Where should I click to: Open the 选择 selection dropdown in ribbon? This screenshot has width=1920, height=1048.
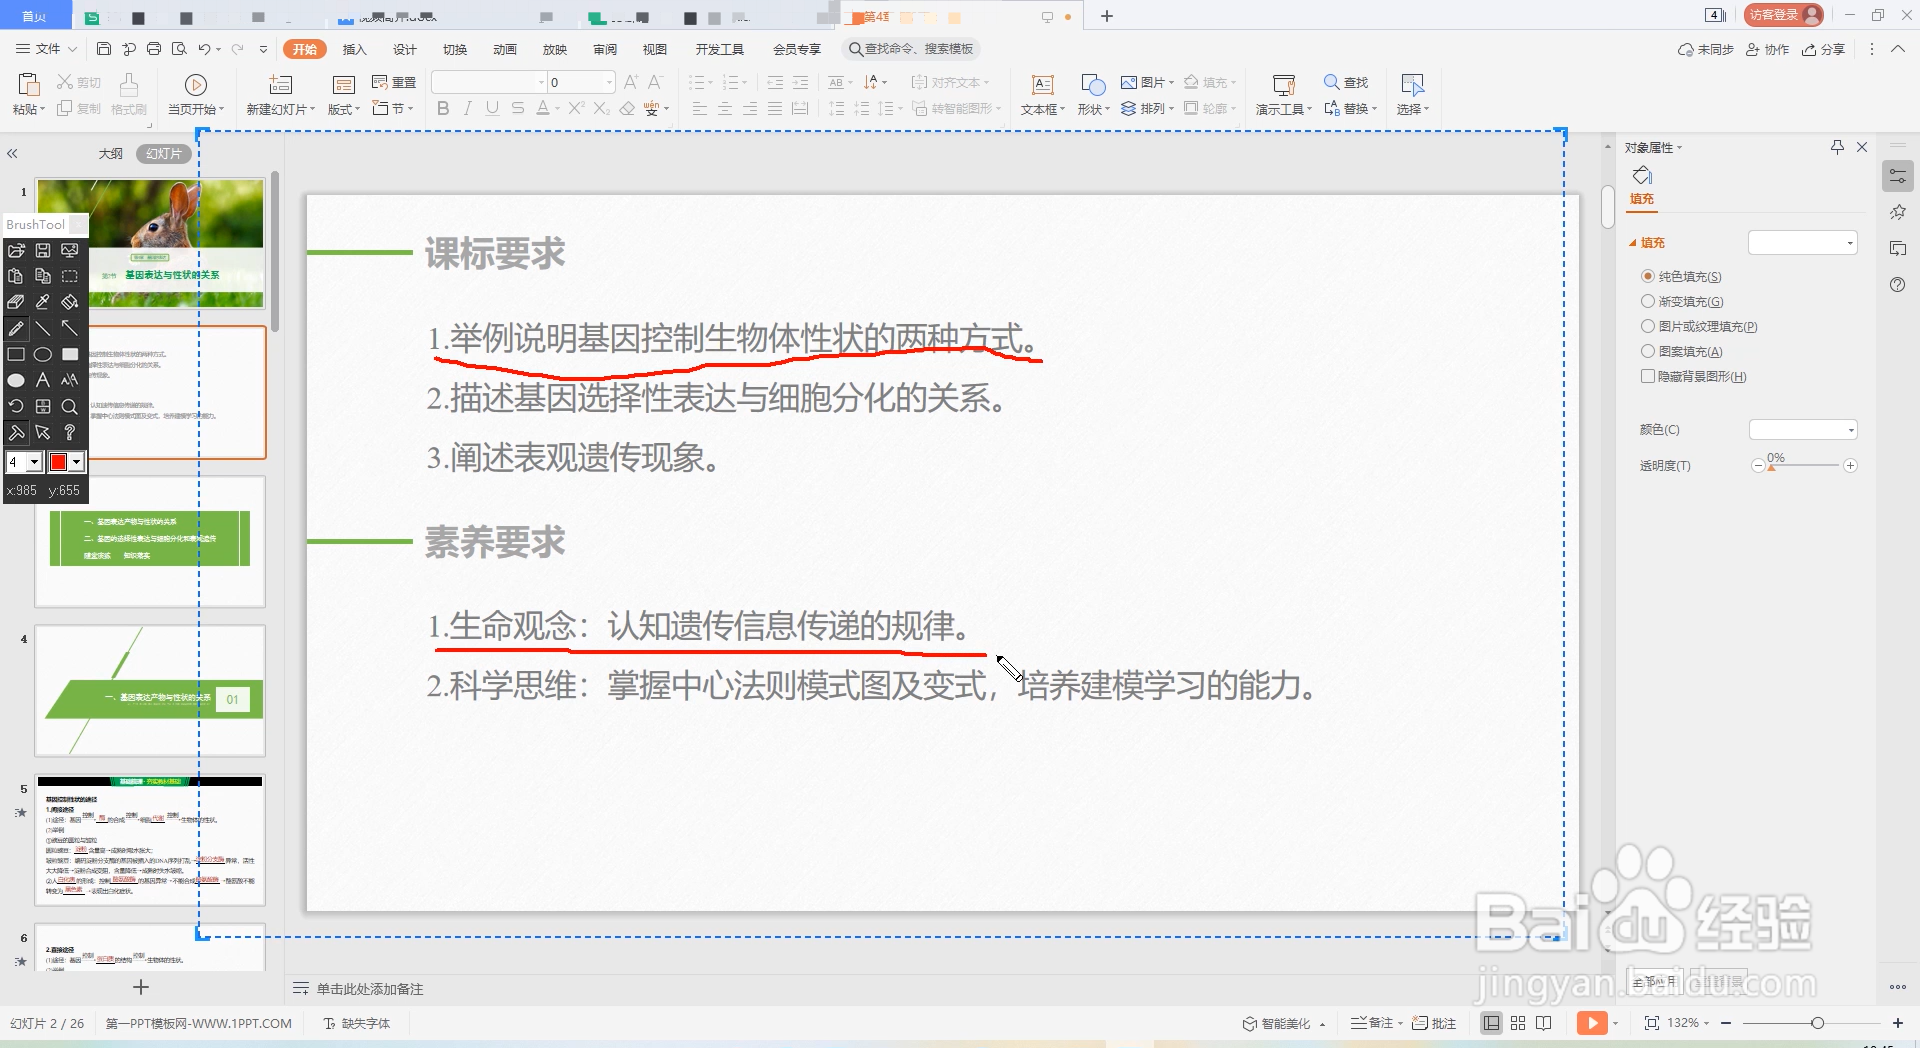1413,108
